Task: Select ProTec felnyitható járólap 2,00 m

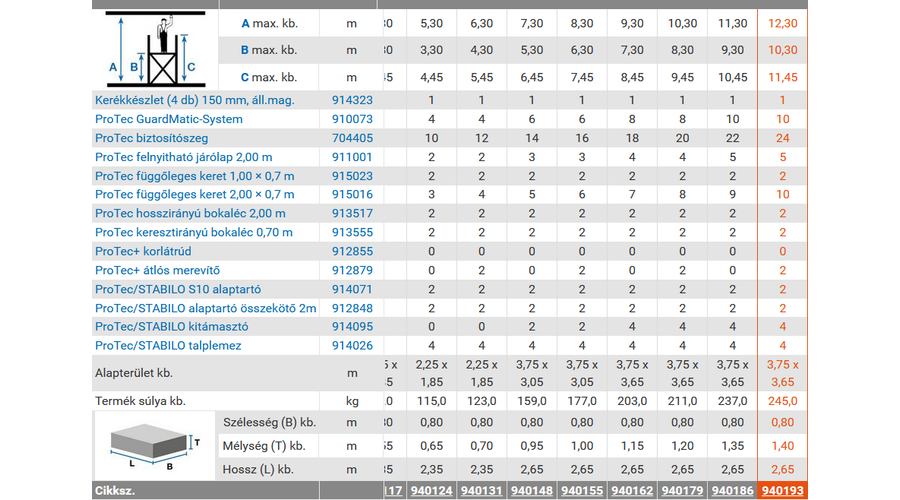Action: click(x=183, y=157)
